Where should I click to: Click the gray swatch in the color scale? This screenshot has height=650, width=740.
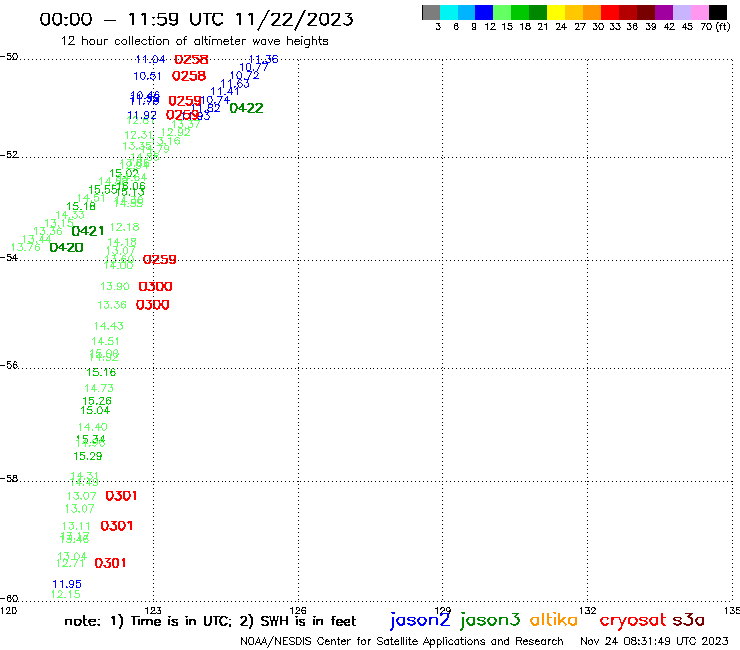click(431, 12)
